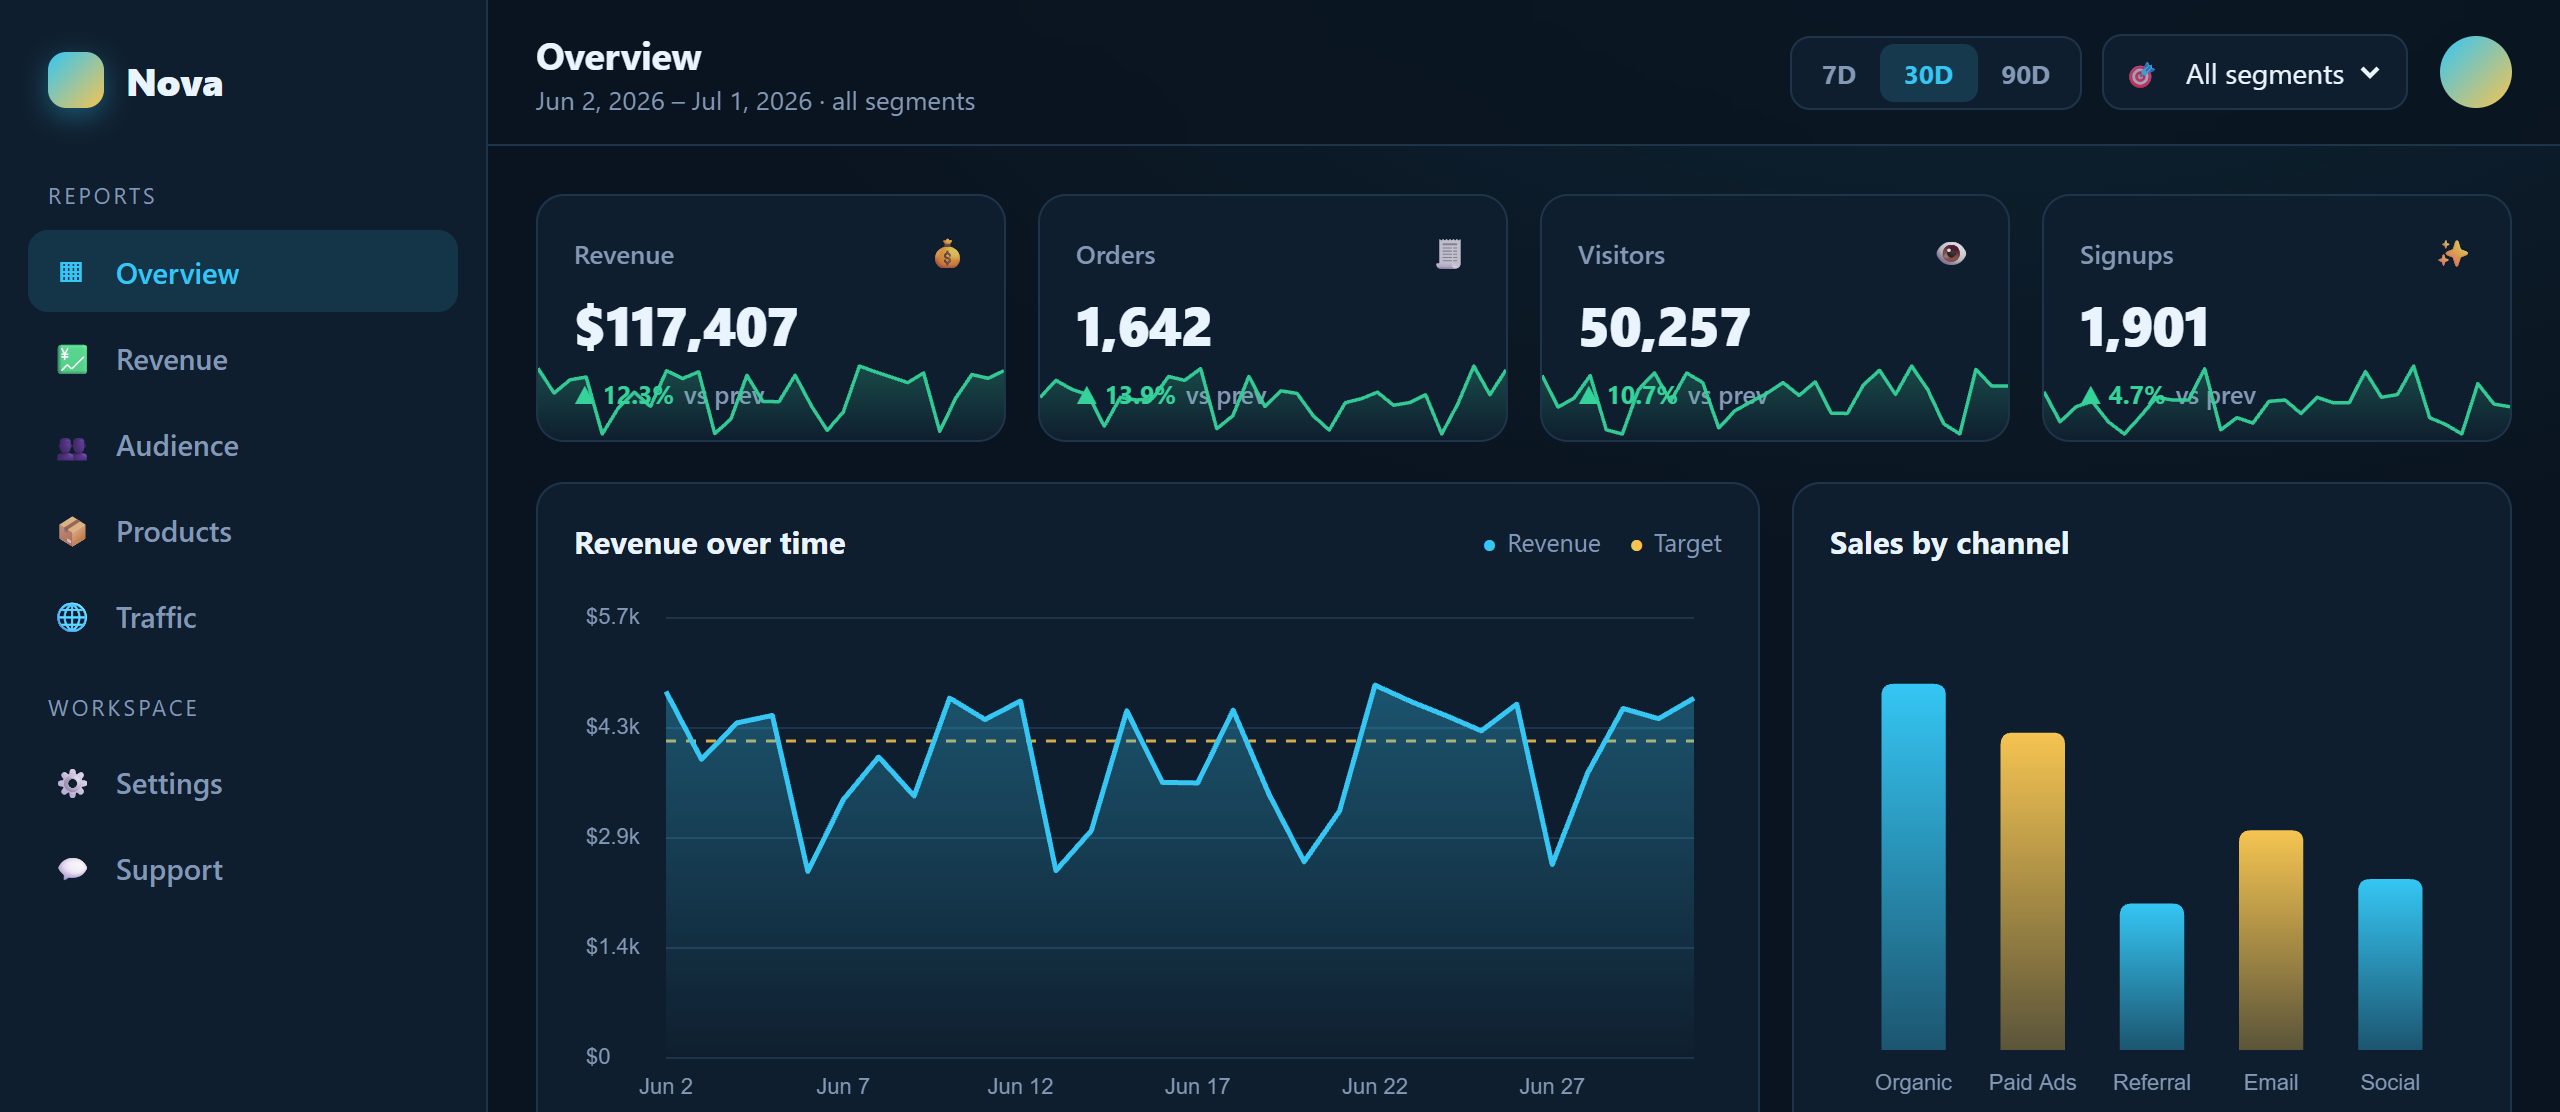Click the Sales by channel title
Image resolution: width=2560 pixels, height=1112 pixels.
click(x=1949, y=543)
